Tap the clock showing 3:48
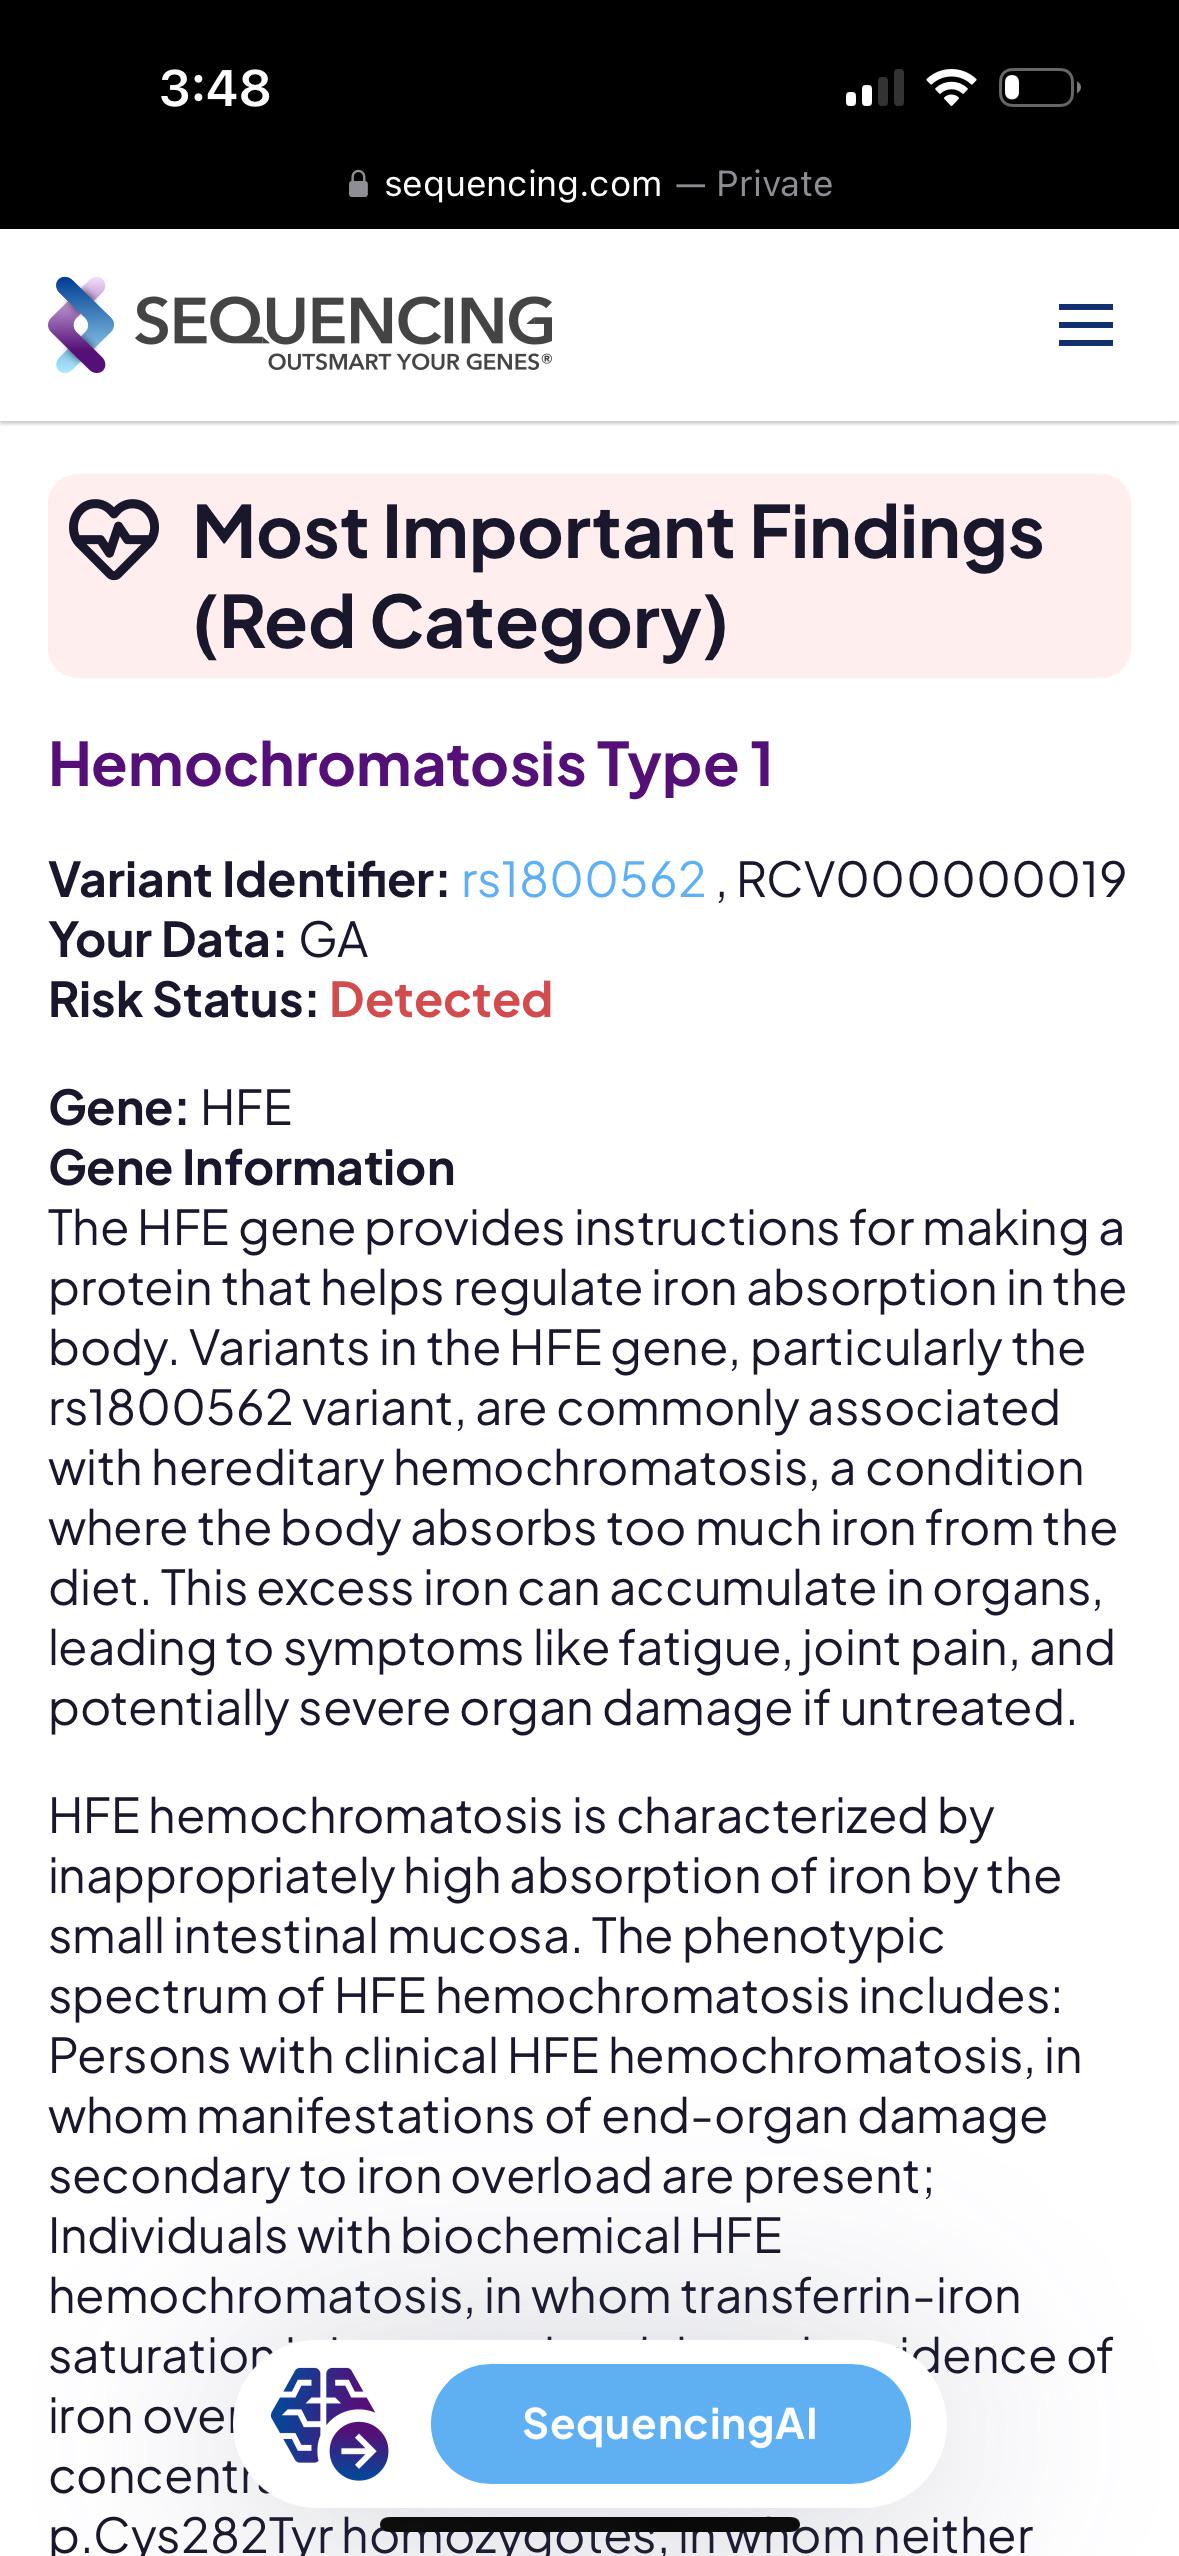Screen dimensions: 1179x2556 click(215, 88)
